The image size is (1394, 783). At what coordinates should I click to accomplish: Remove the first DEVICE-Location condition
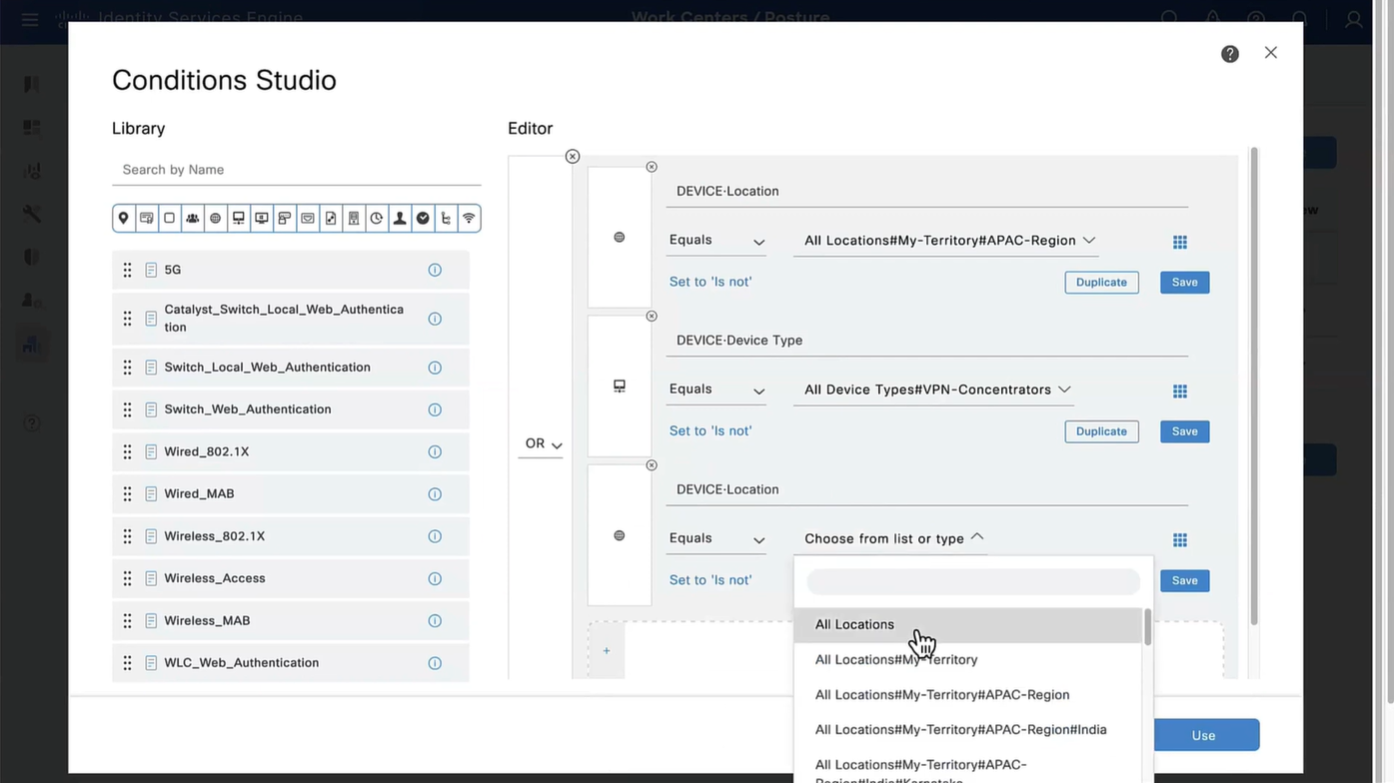[651, 167]
